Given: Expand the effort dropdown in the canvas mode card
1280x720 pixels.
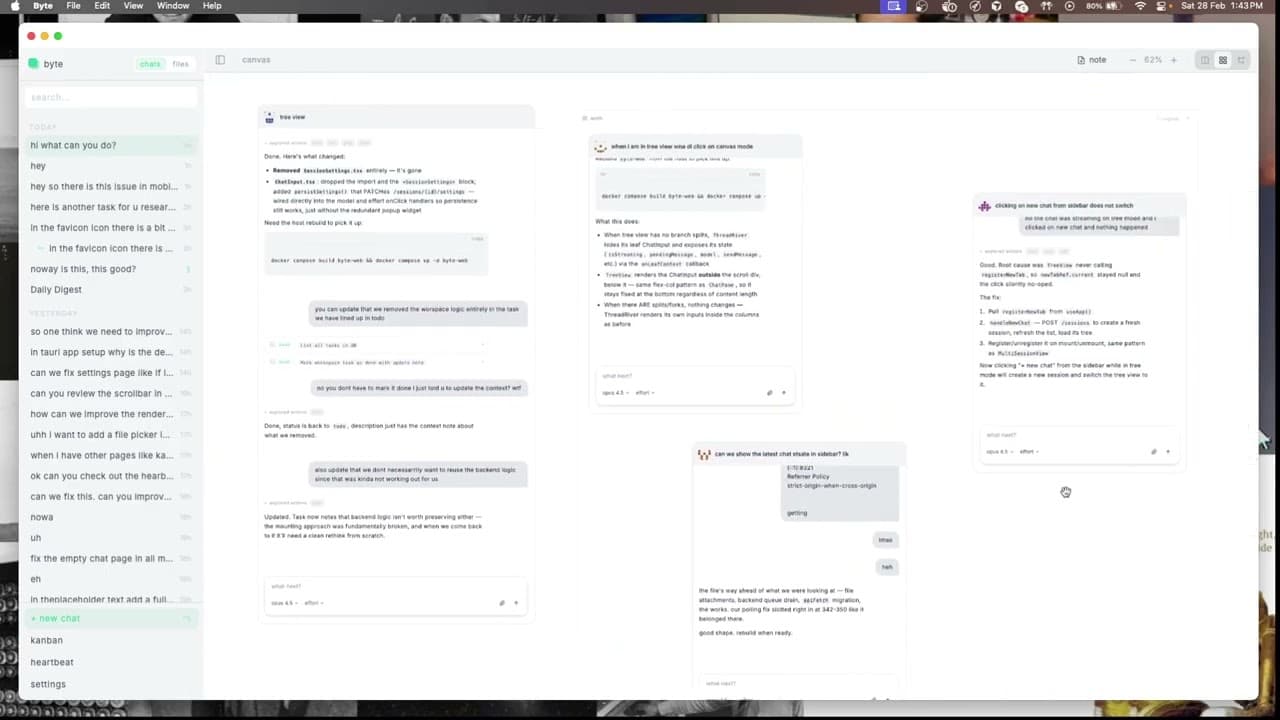Looking at the screenshot, I should pyautogui.click(x=645, y=393).
